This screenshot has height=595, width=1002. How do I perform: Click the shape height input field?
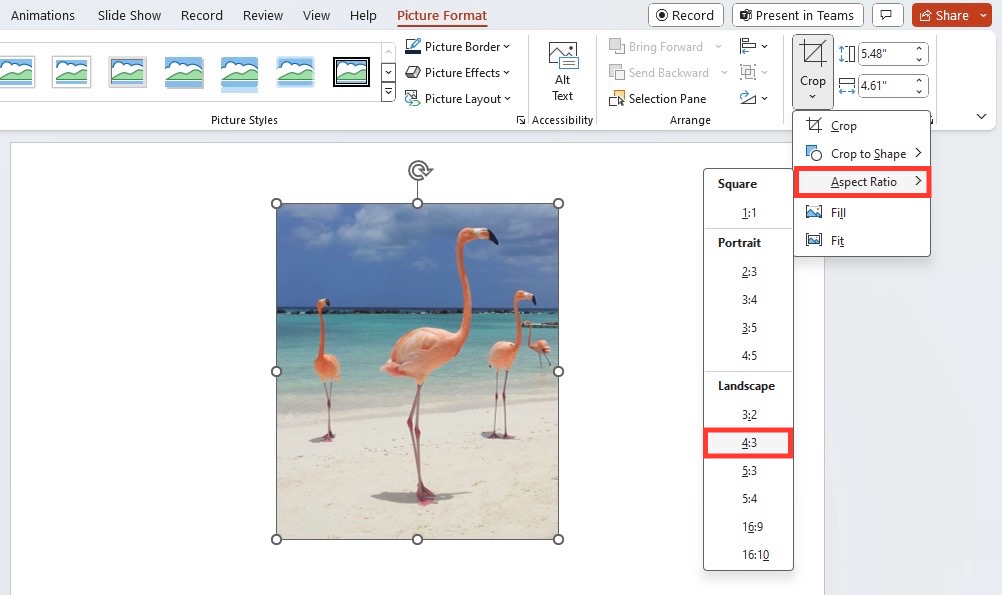point(886,54)
